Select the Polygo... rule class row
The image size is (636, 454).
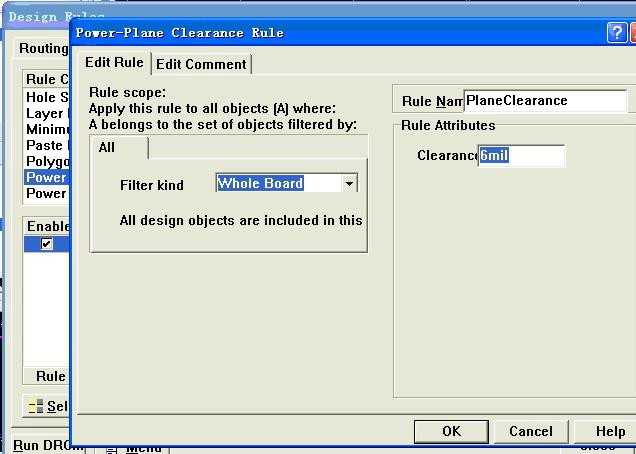[47, 161]
